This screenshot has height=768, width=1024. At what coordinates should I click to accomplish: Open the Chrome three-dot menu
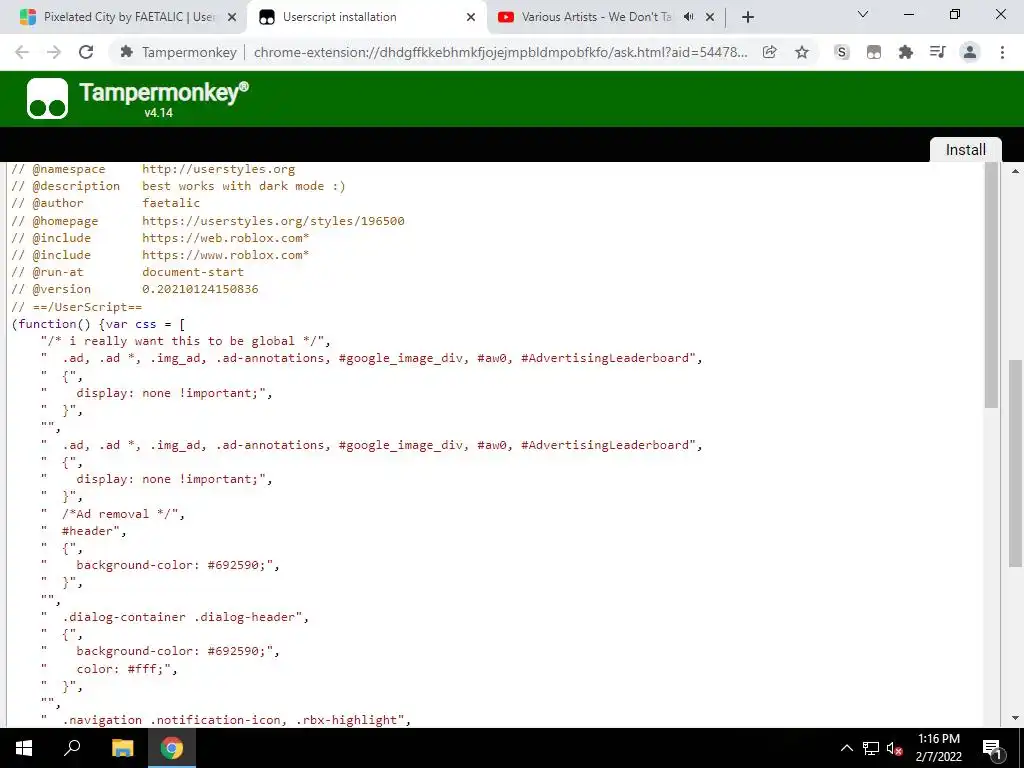(1002, 52)
